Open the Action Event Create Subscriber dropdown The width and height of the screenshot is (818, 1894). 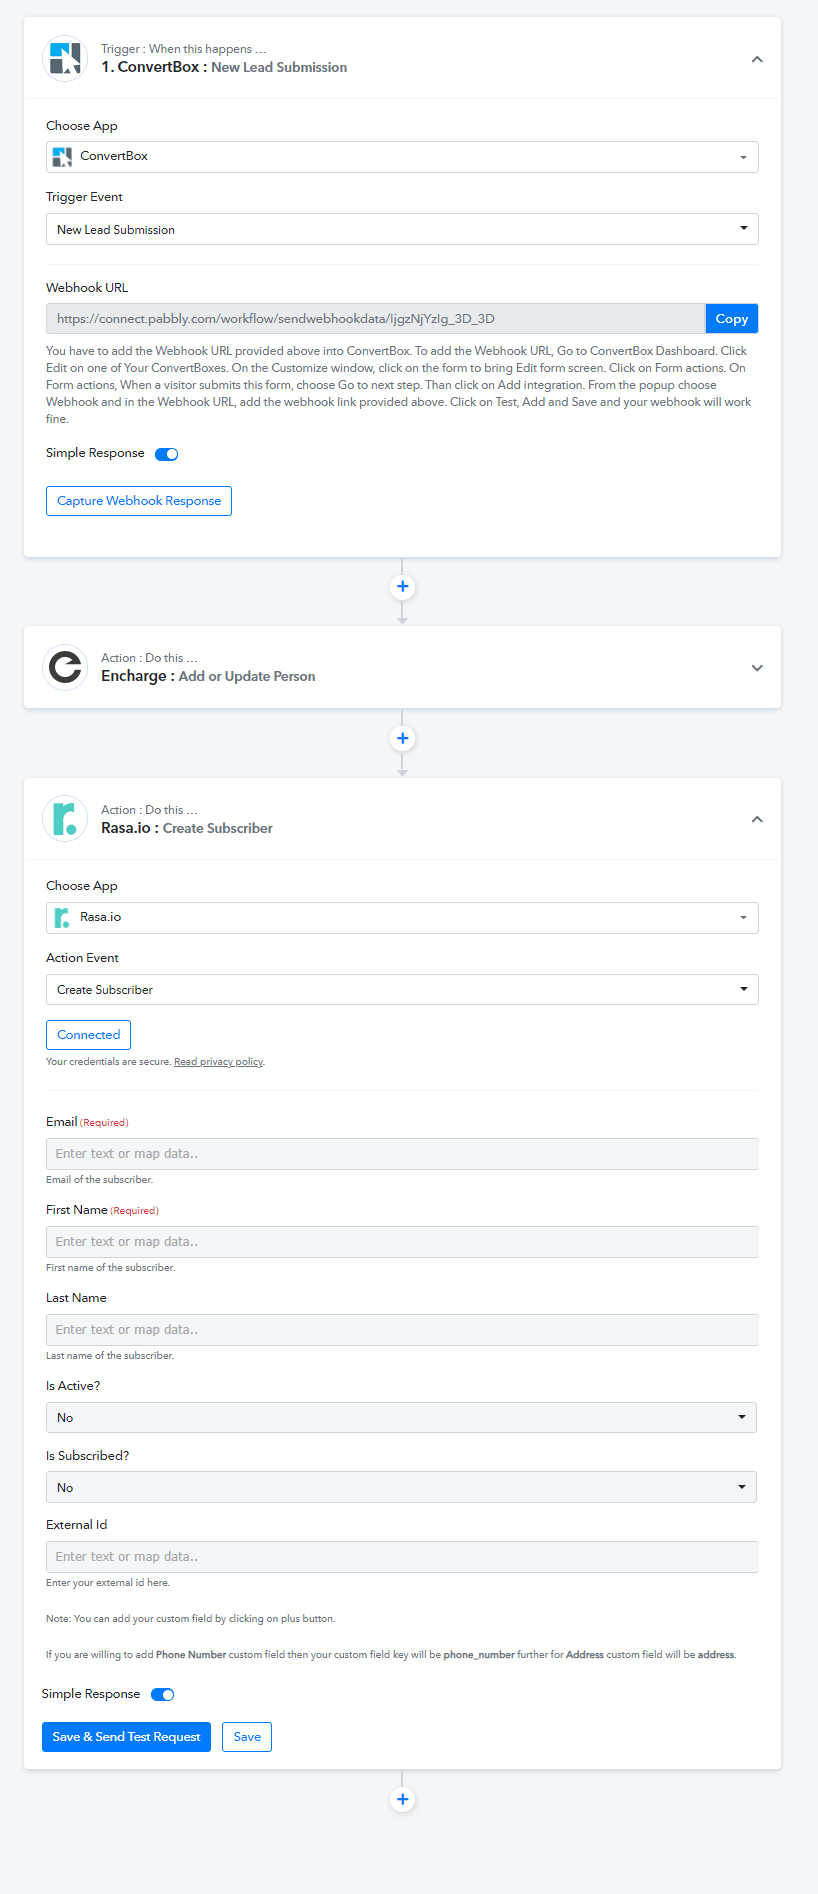point(402,990)
